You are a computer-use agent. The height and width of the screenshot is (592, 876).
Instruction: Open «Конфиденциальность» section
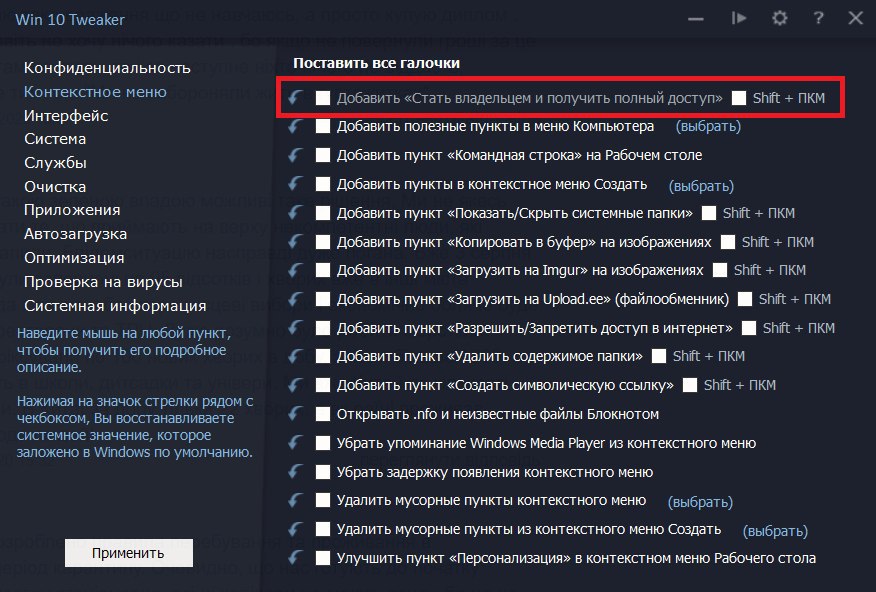point(107,68)
